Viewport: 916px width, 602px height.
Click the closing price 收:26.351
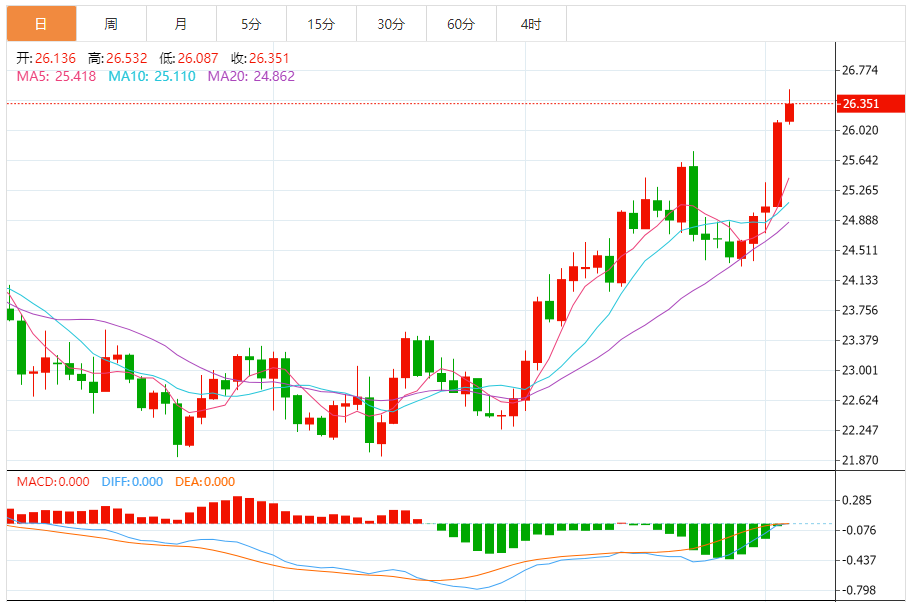pos(260,58)
